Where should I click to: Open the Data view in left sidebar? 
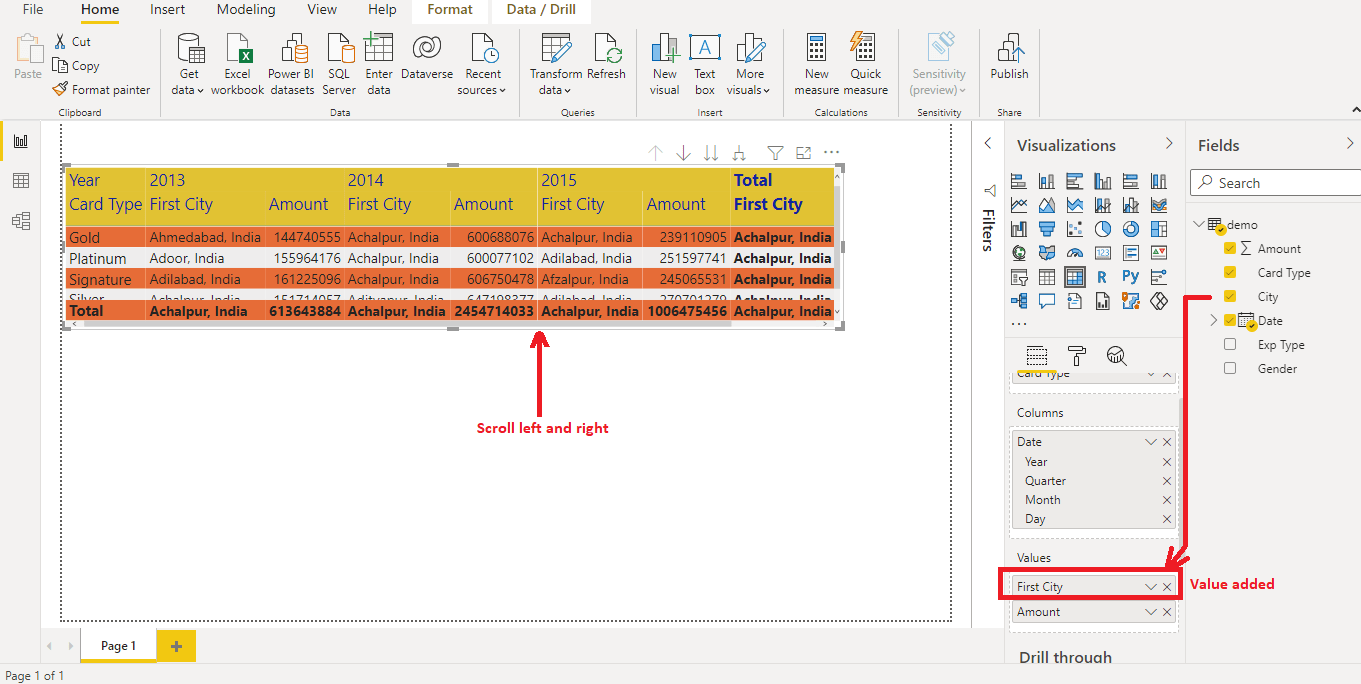(21, 181)
